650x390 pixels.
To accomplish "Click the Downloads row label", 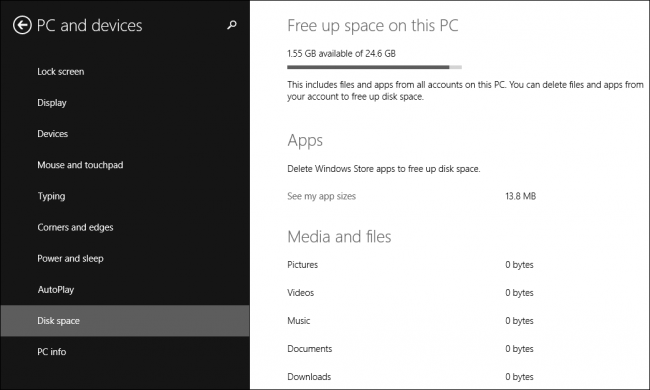I will pos(309,377).
